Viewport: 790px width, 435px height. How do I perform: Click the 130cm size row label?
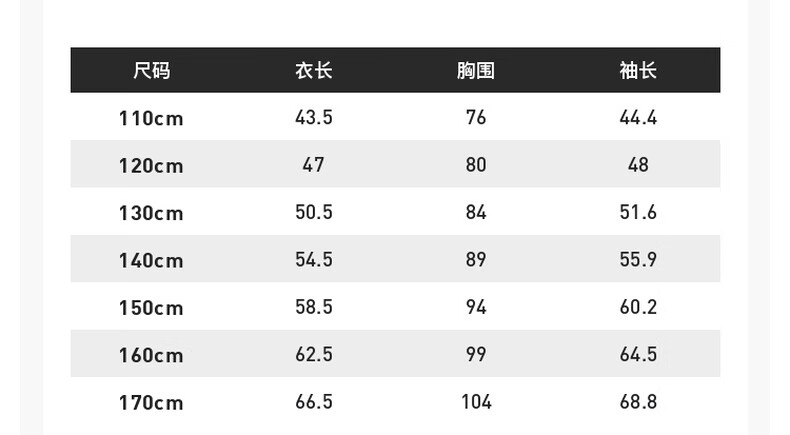tap(151, 213)
